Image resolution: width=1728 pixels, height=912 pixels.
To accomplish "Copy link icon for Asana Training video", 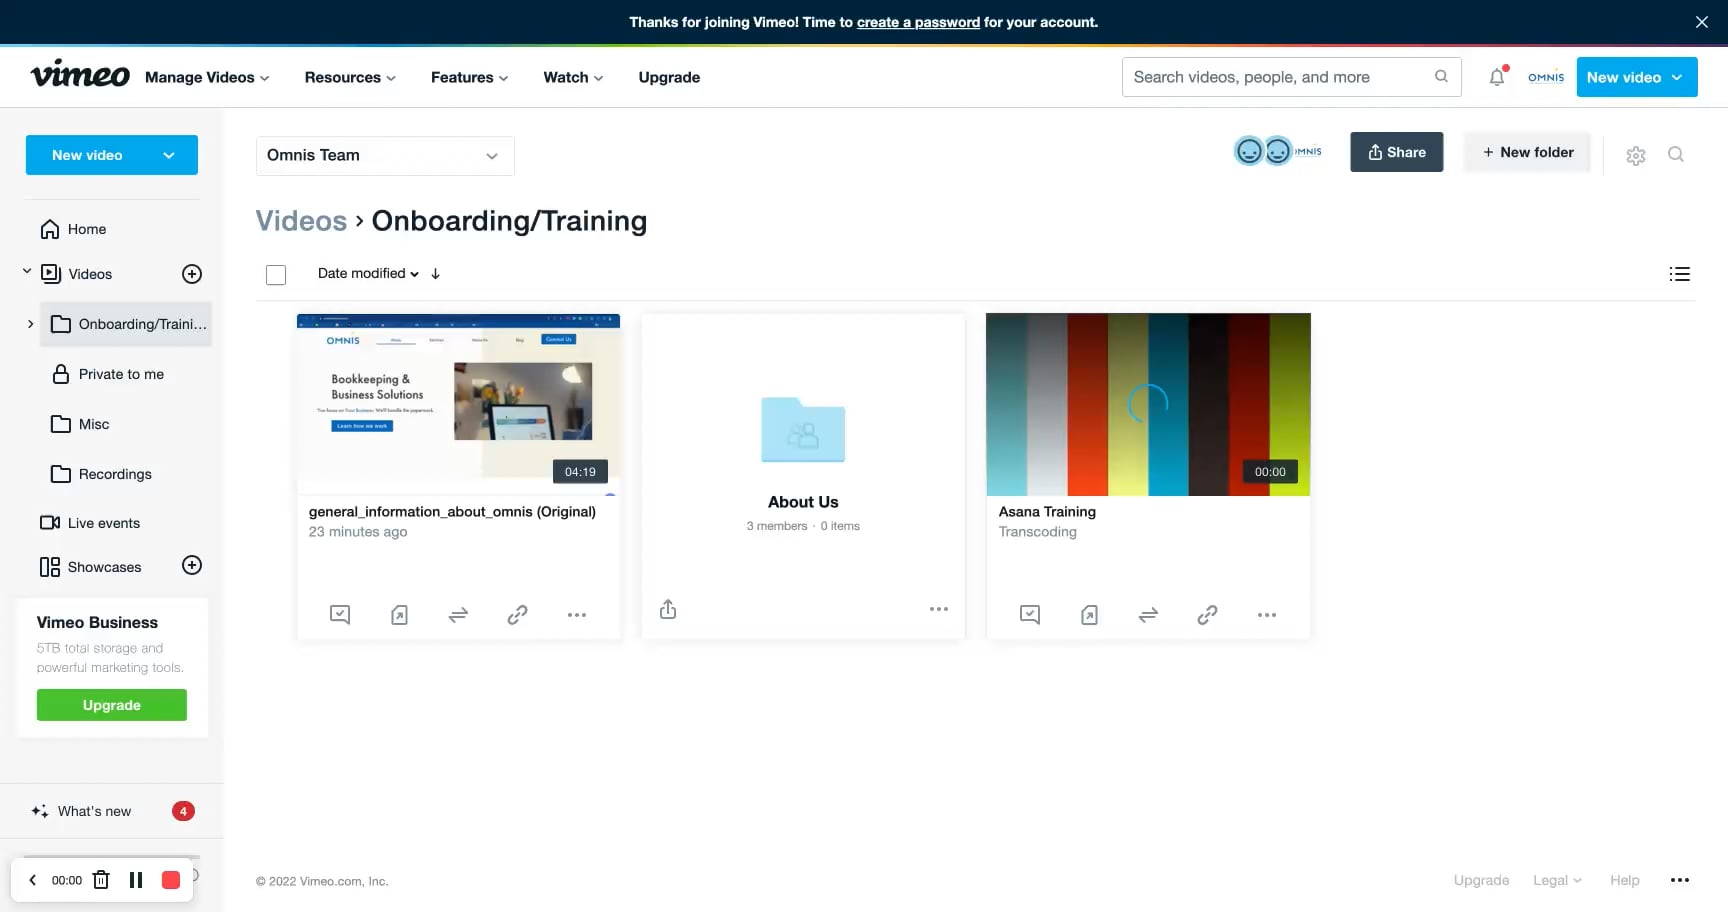I will point(1207,615).
